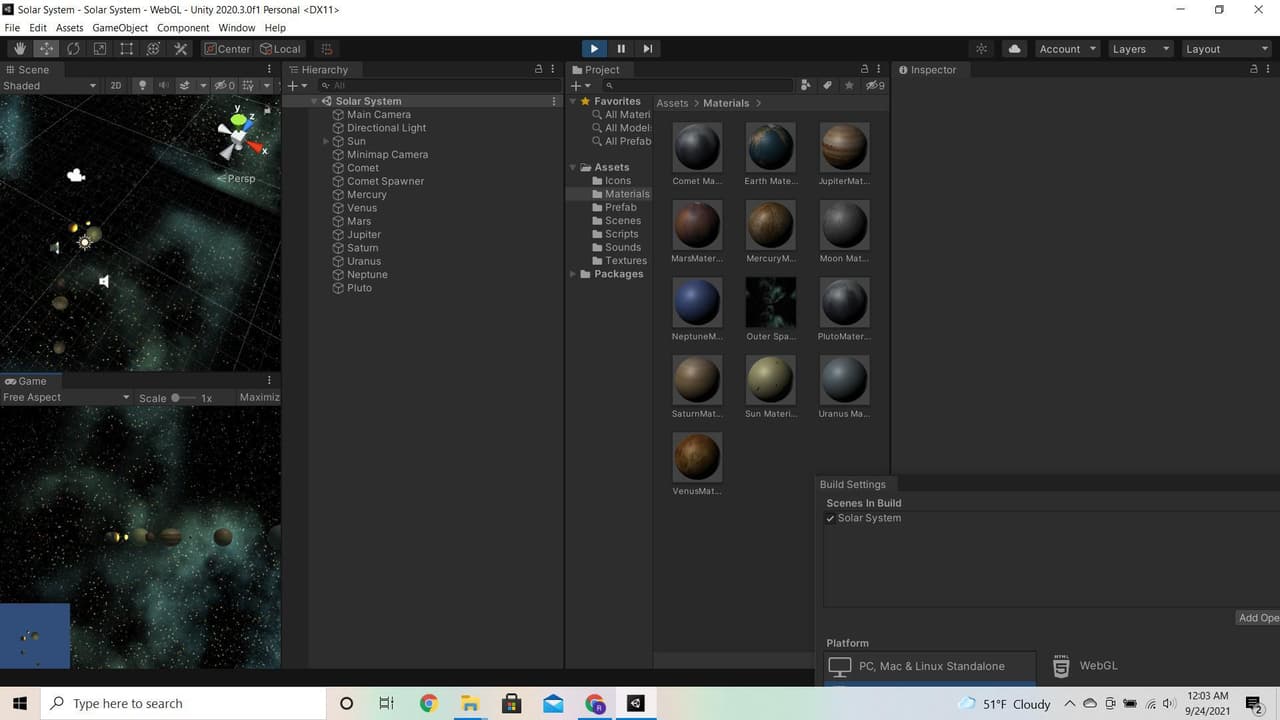
Task: Expand the Sun object in Hierarchy
Action: coord(326,141)
